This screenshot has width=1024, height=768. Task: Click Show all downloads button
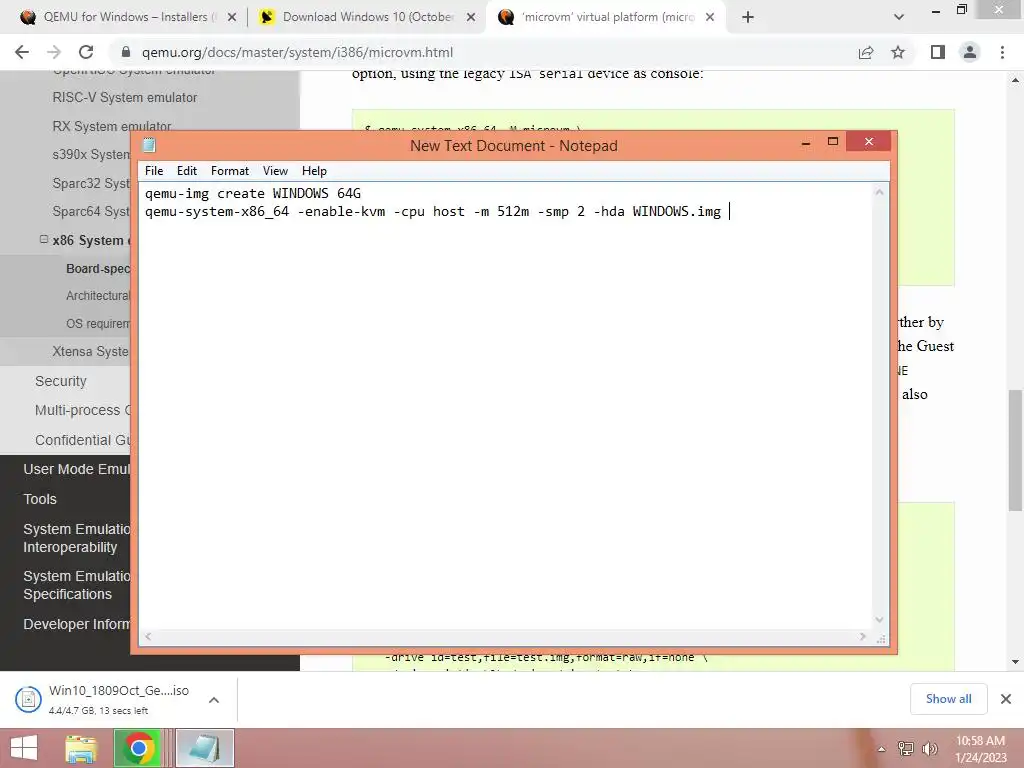pos(948,699)
